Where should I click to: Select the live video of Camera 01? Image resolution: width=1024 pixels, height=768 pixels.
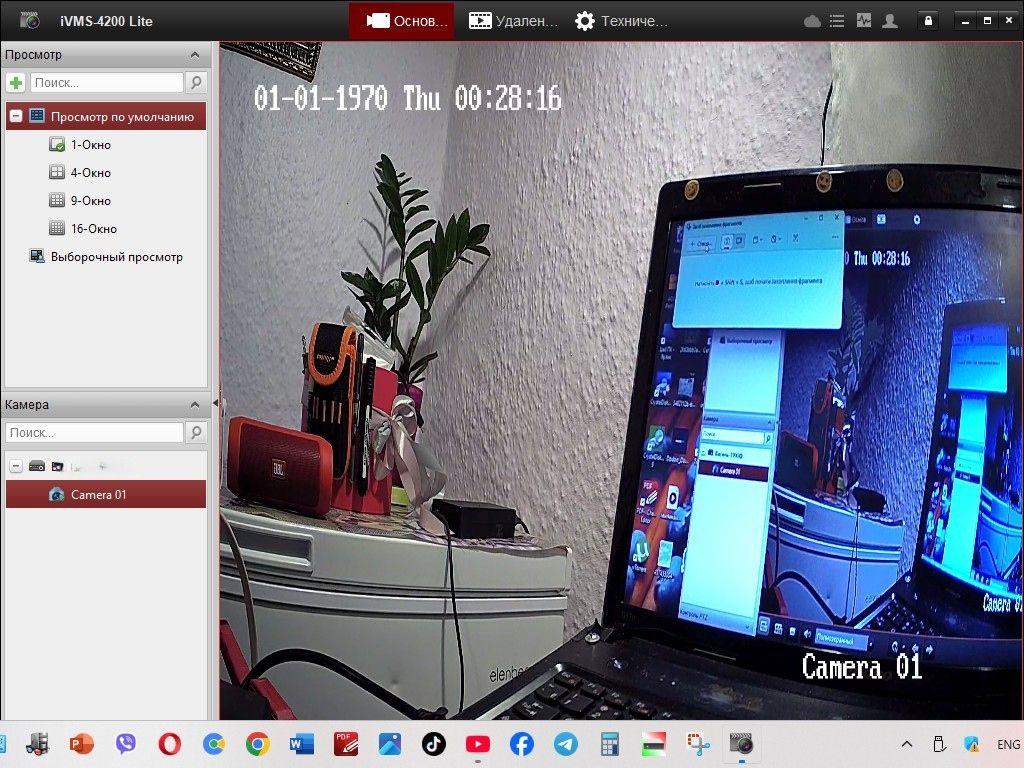621,381
